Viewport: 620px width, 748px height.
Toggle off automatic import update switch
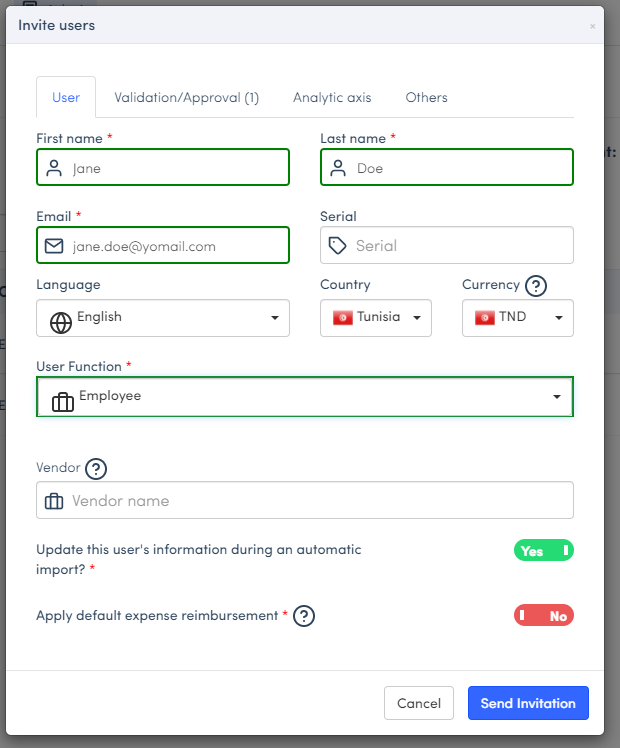point(543,551)
